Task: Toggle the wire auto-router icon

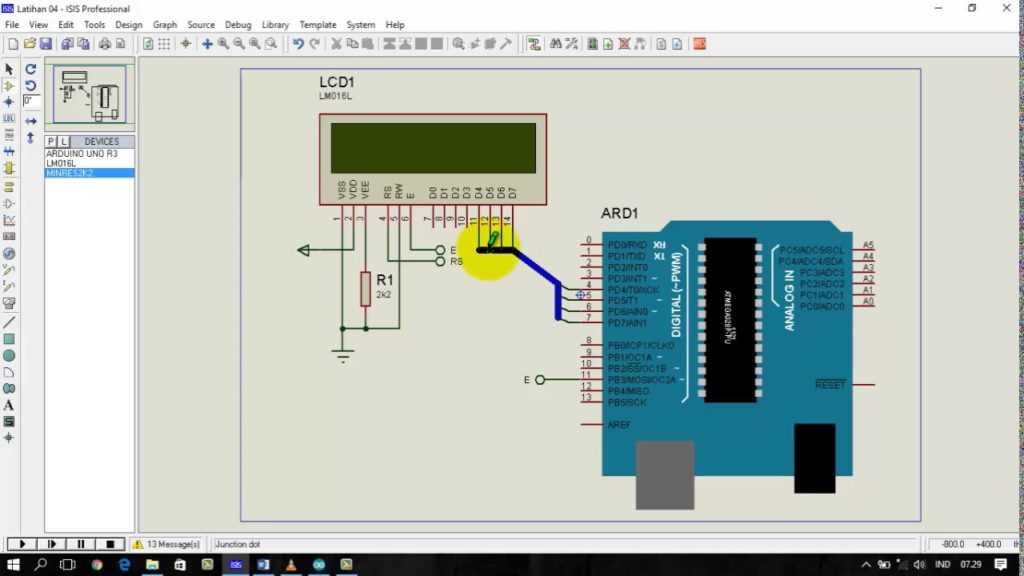Action: tap(534, 44)
